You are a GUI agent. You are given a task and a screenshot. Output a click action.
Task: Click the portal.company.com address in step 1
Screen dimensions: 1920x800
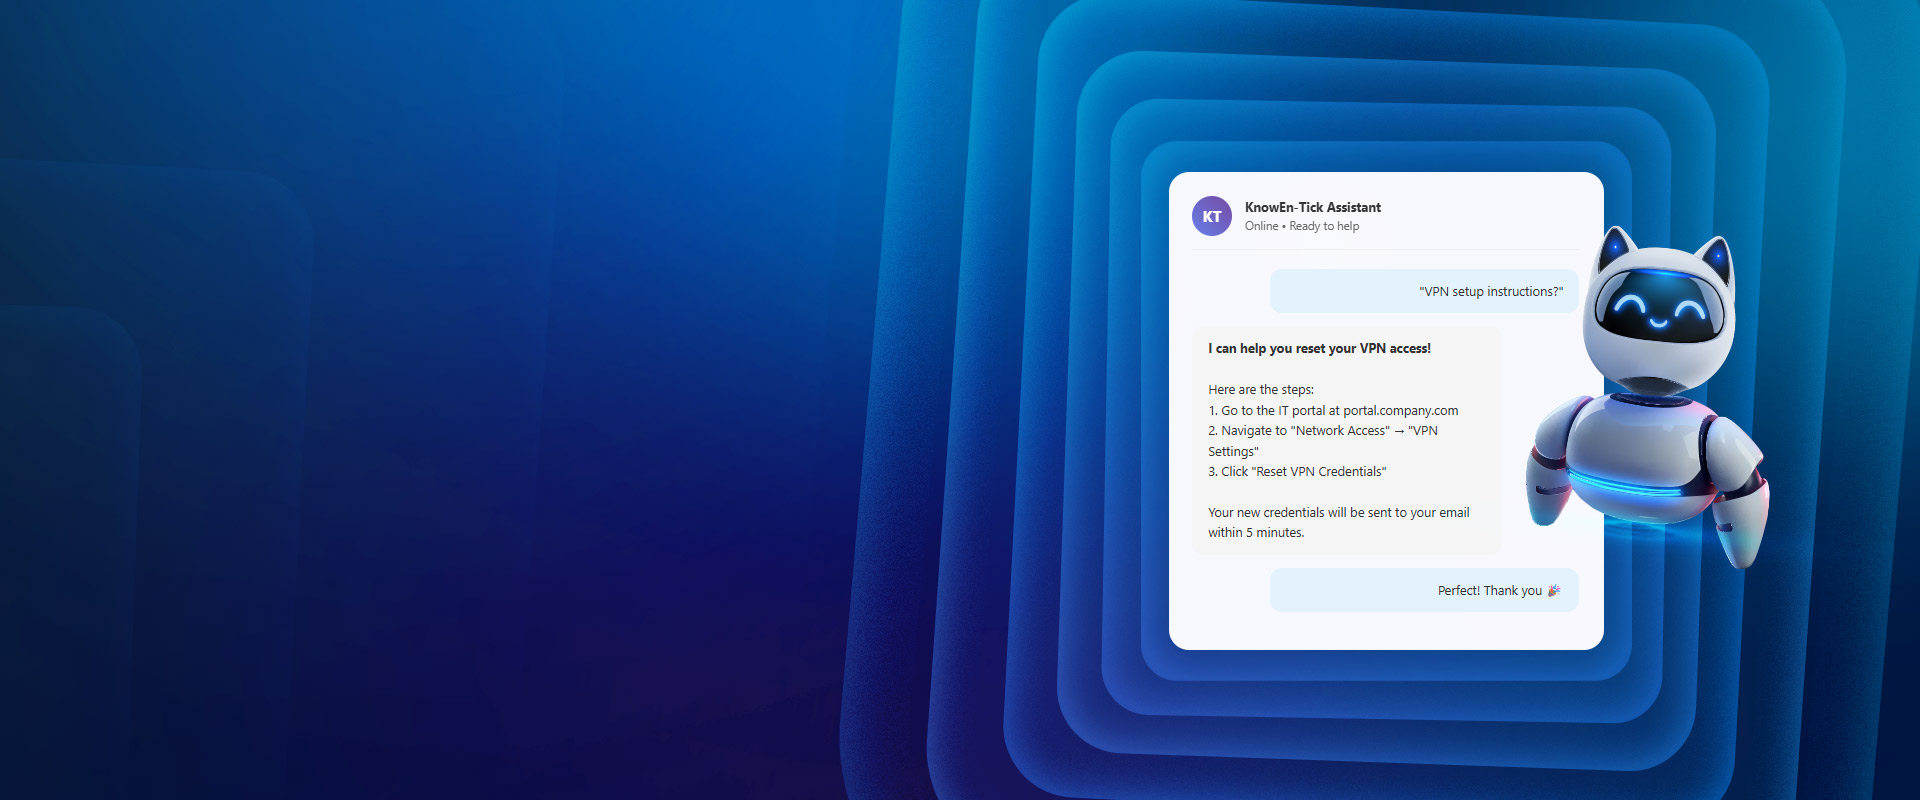point(1400,410)
